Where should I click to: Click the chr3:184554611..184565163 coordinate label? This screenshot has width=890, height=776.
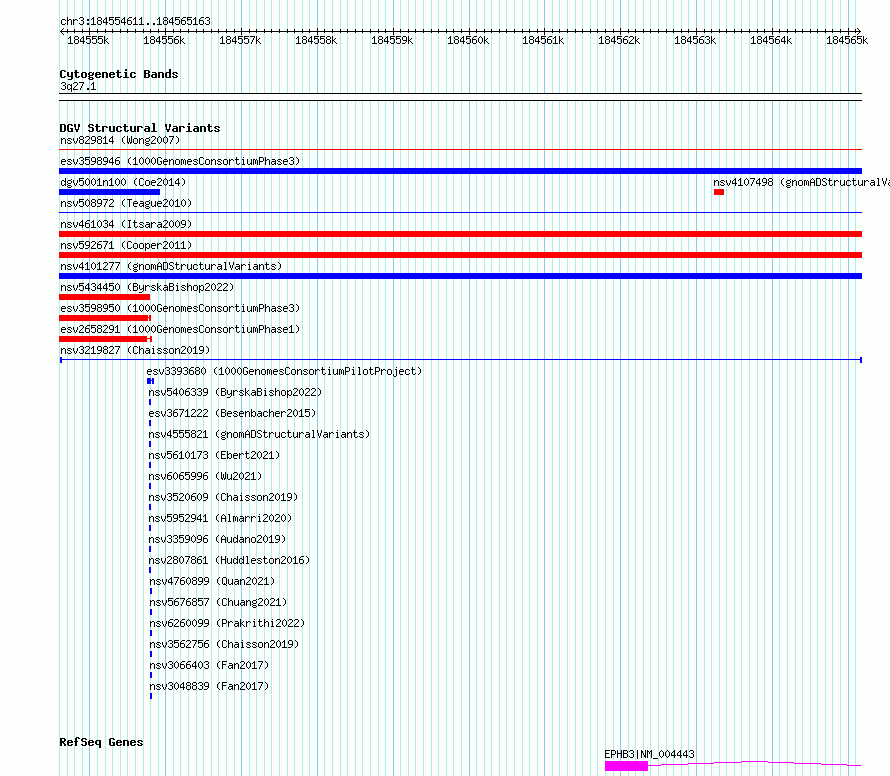point(135,21)
